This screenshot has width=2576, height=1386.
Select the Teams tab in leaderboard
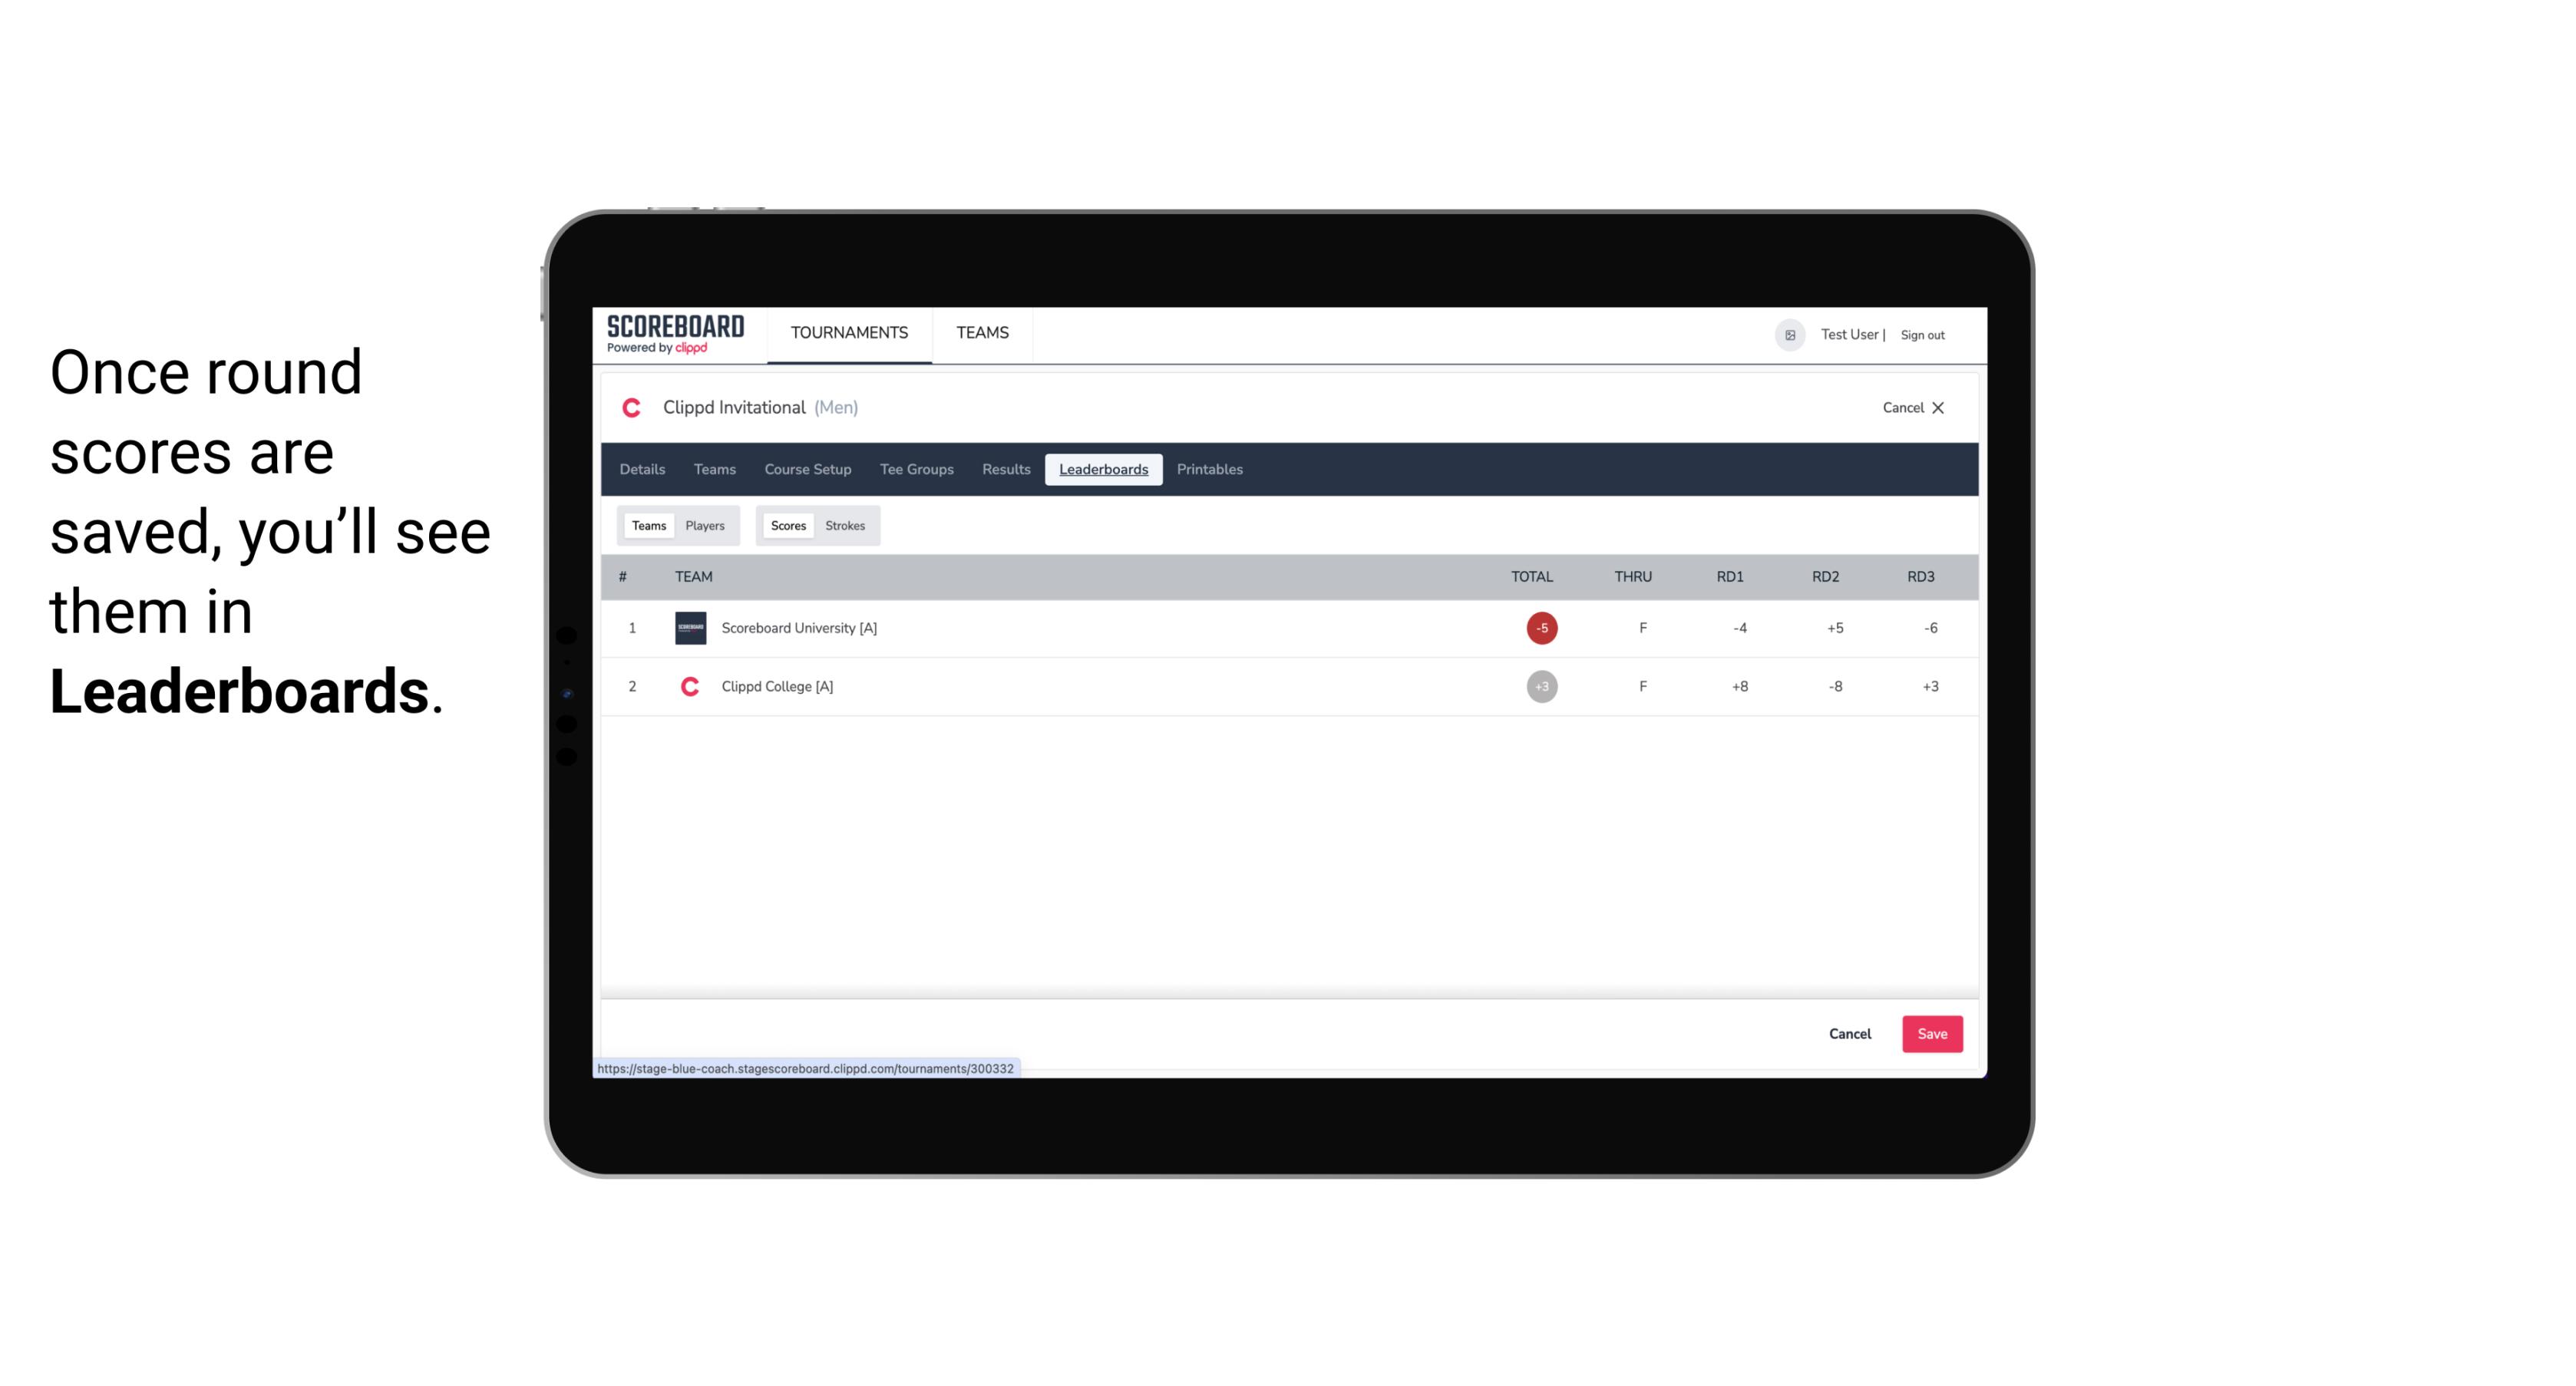click(647, 524)
